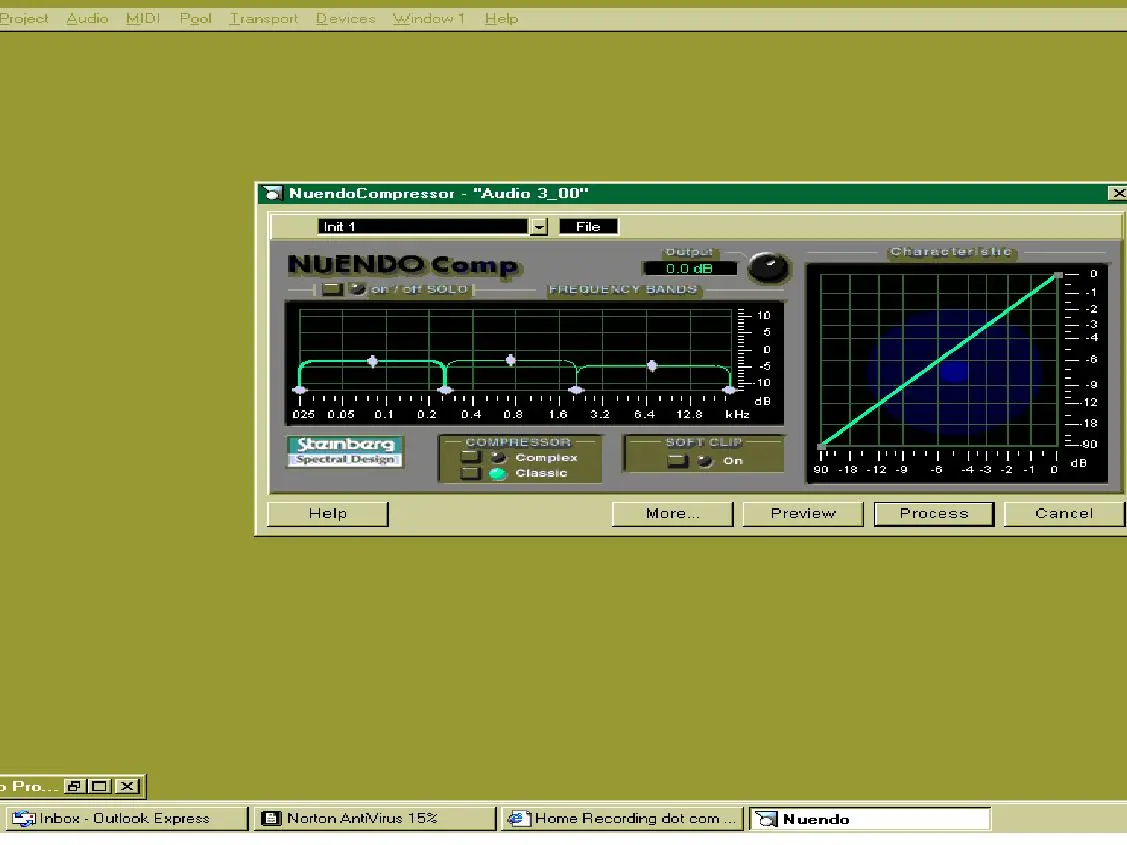Switch to Norton AntiVirus 15% taskbar button
1127x845 pixels.
click(x=374, y=818)
